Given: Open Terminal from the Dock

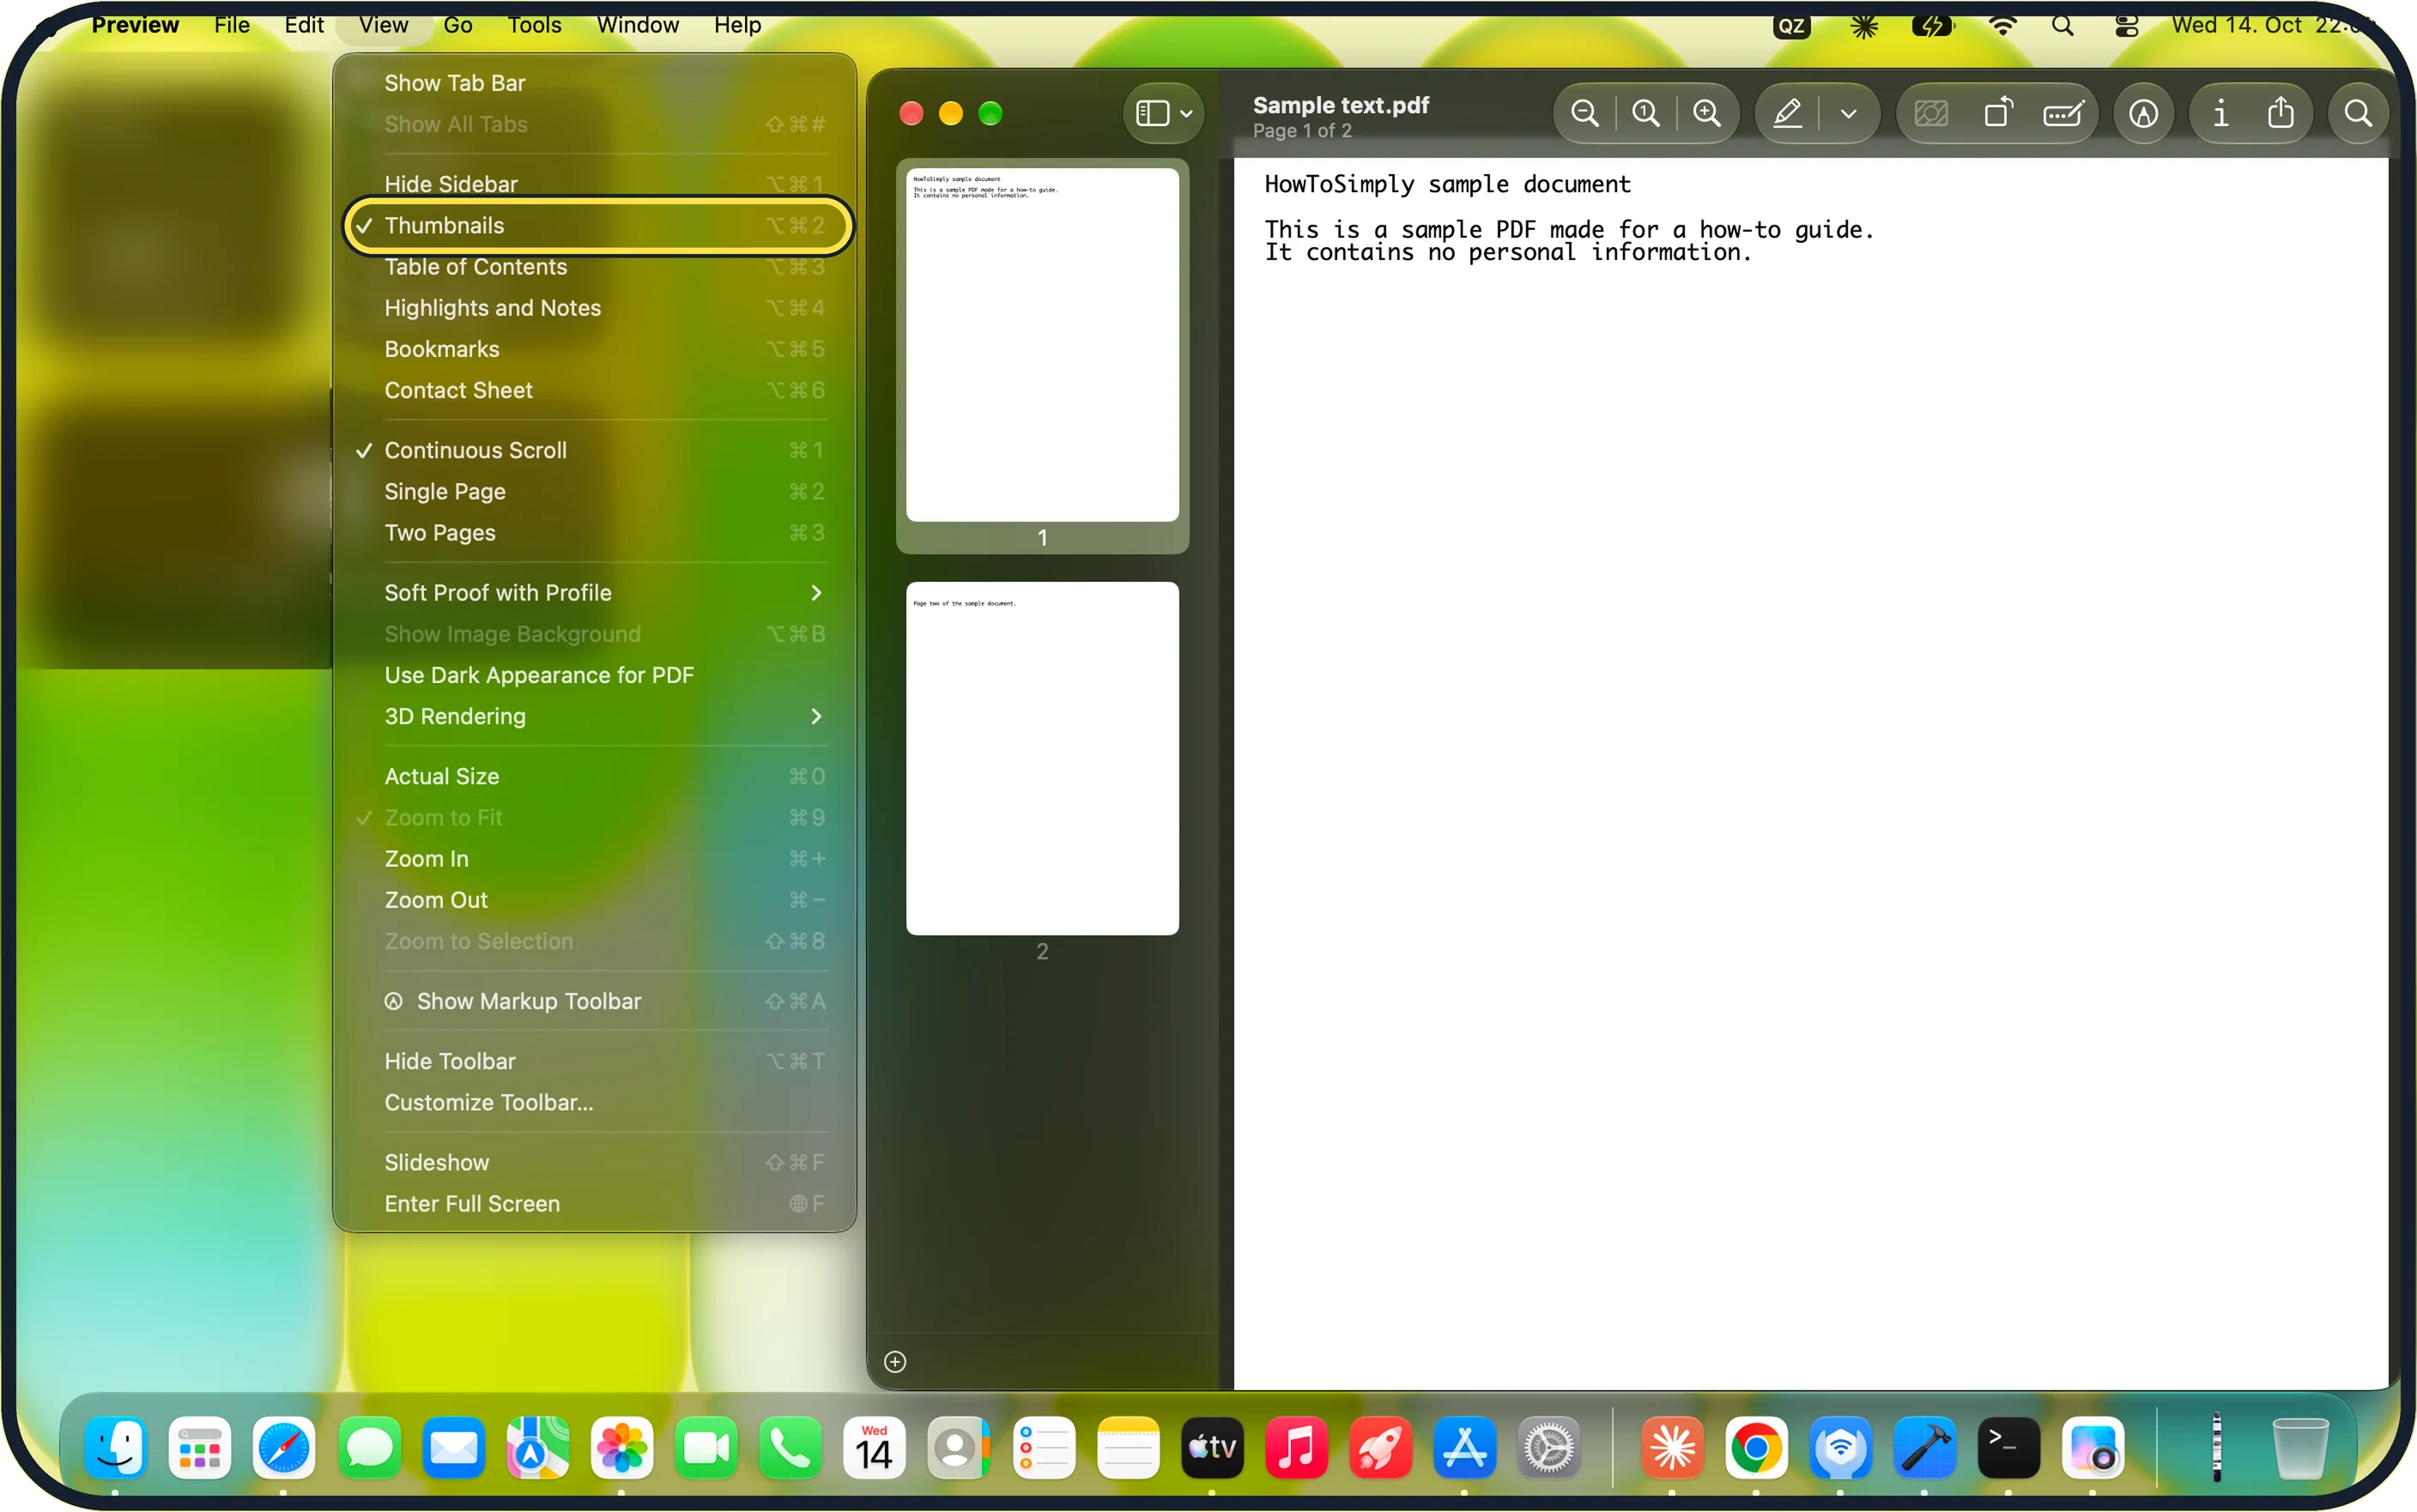Looking at the screenshot, I should [x=2008, y=1448].
